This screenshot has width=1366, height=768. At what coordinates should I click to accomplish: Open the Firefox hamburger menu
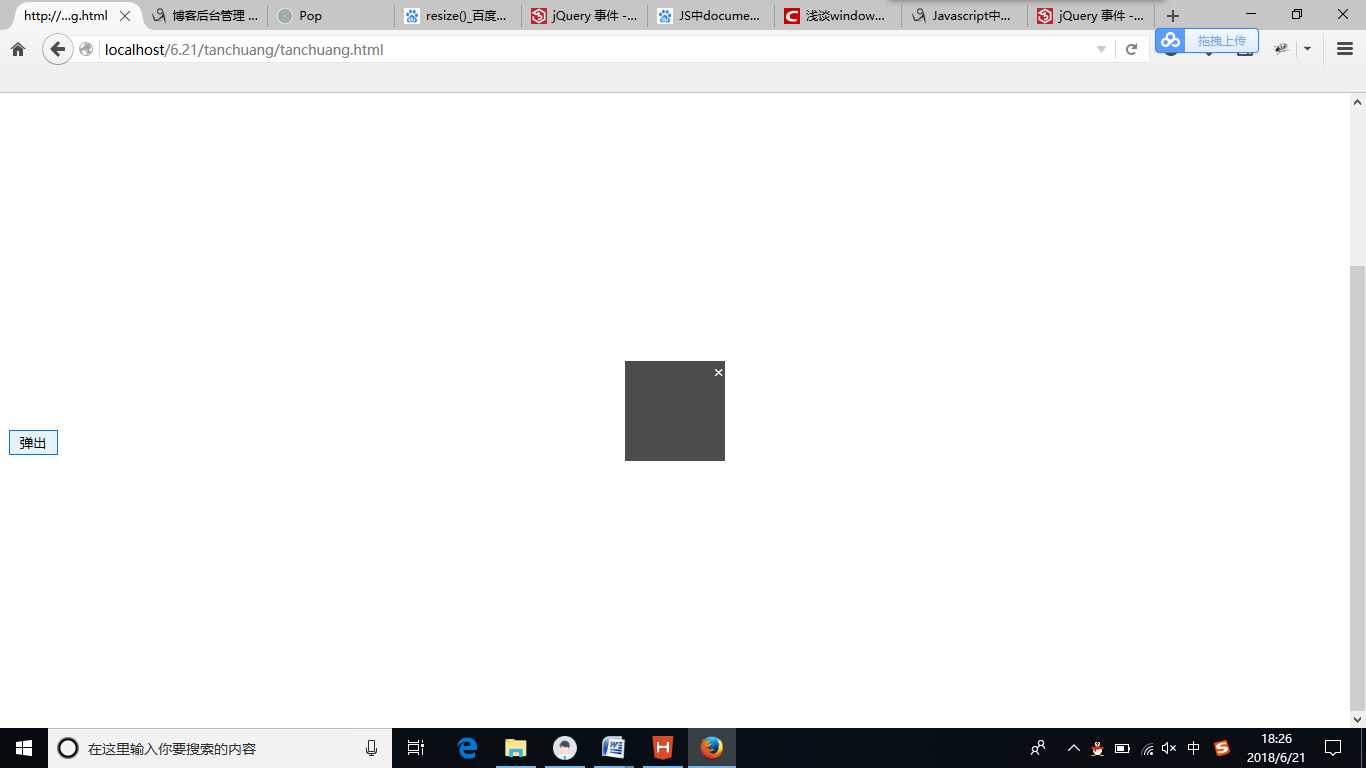point(1345,49)
